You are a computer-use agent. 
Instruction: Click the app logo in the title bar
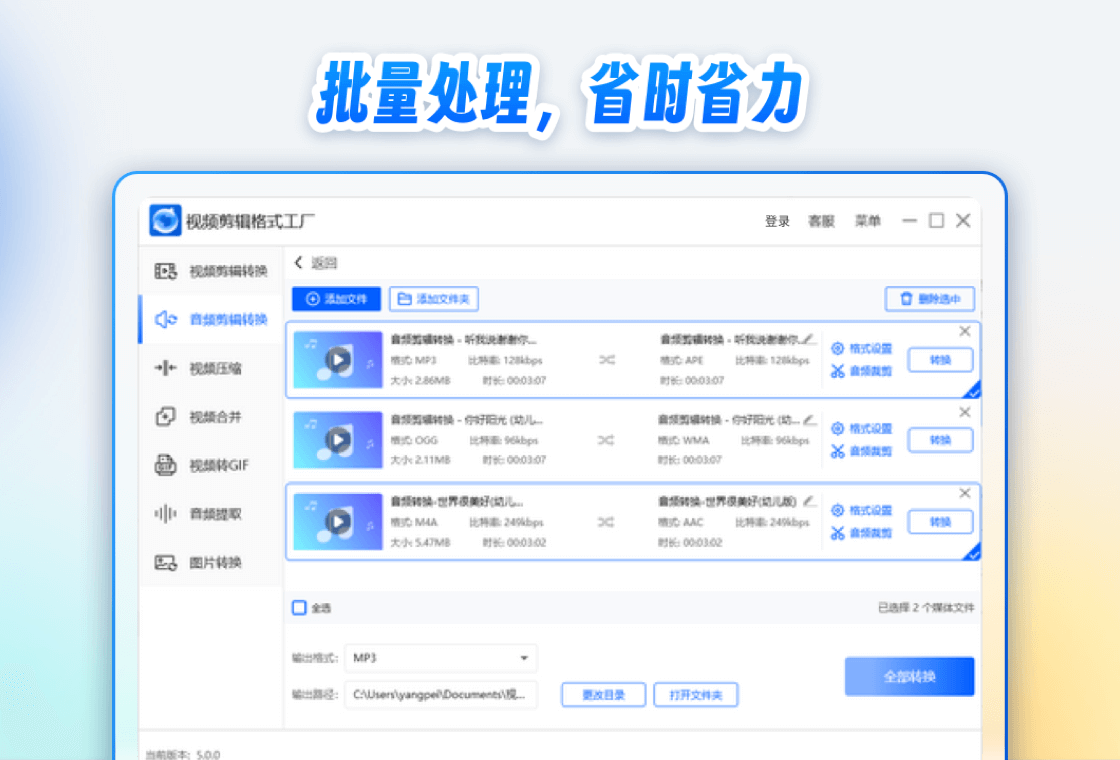point(165,220)
